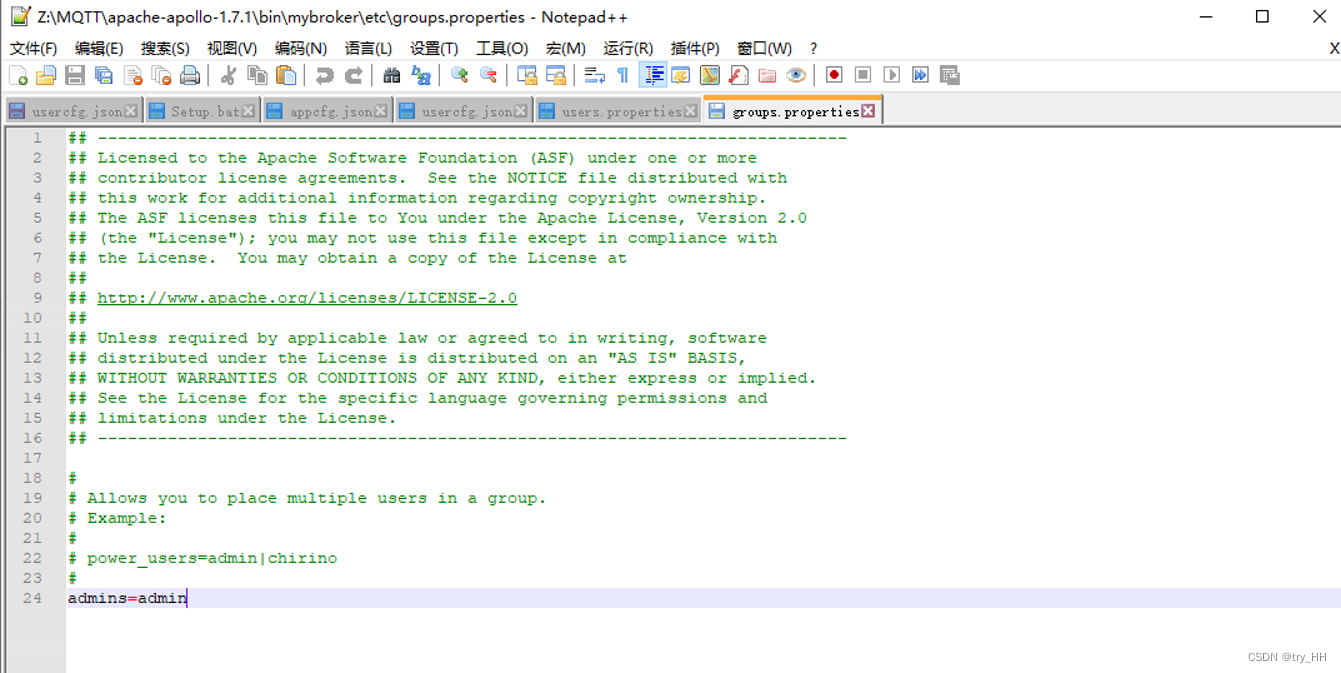The image size is (1341, 673).
Task: Start macro recording
Action: coord(833,74)
